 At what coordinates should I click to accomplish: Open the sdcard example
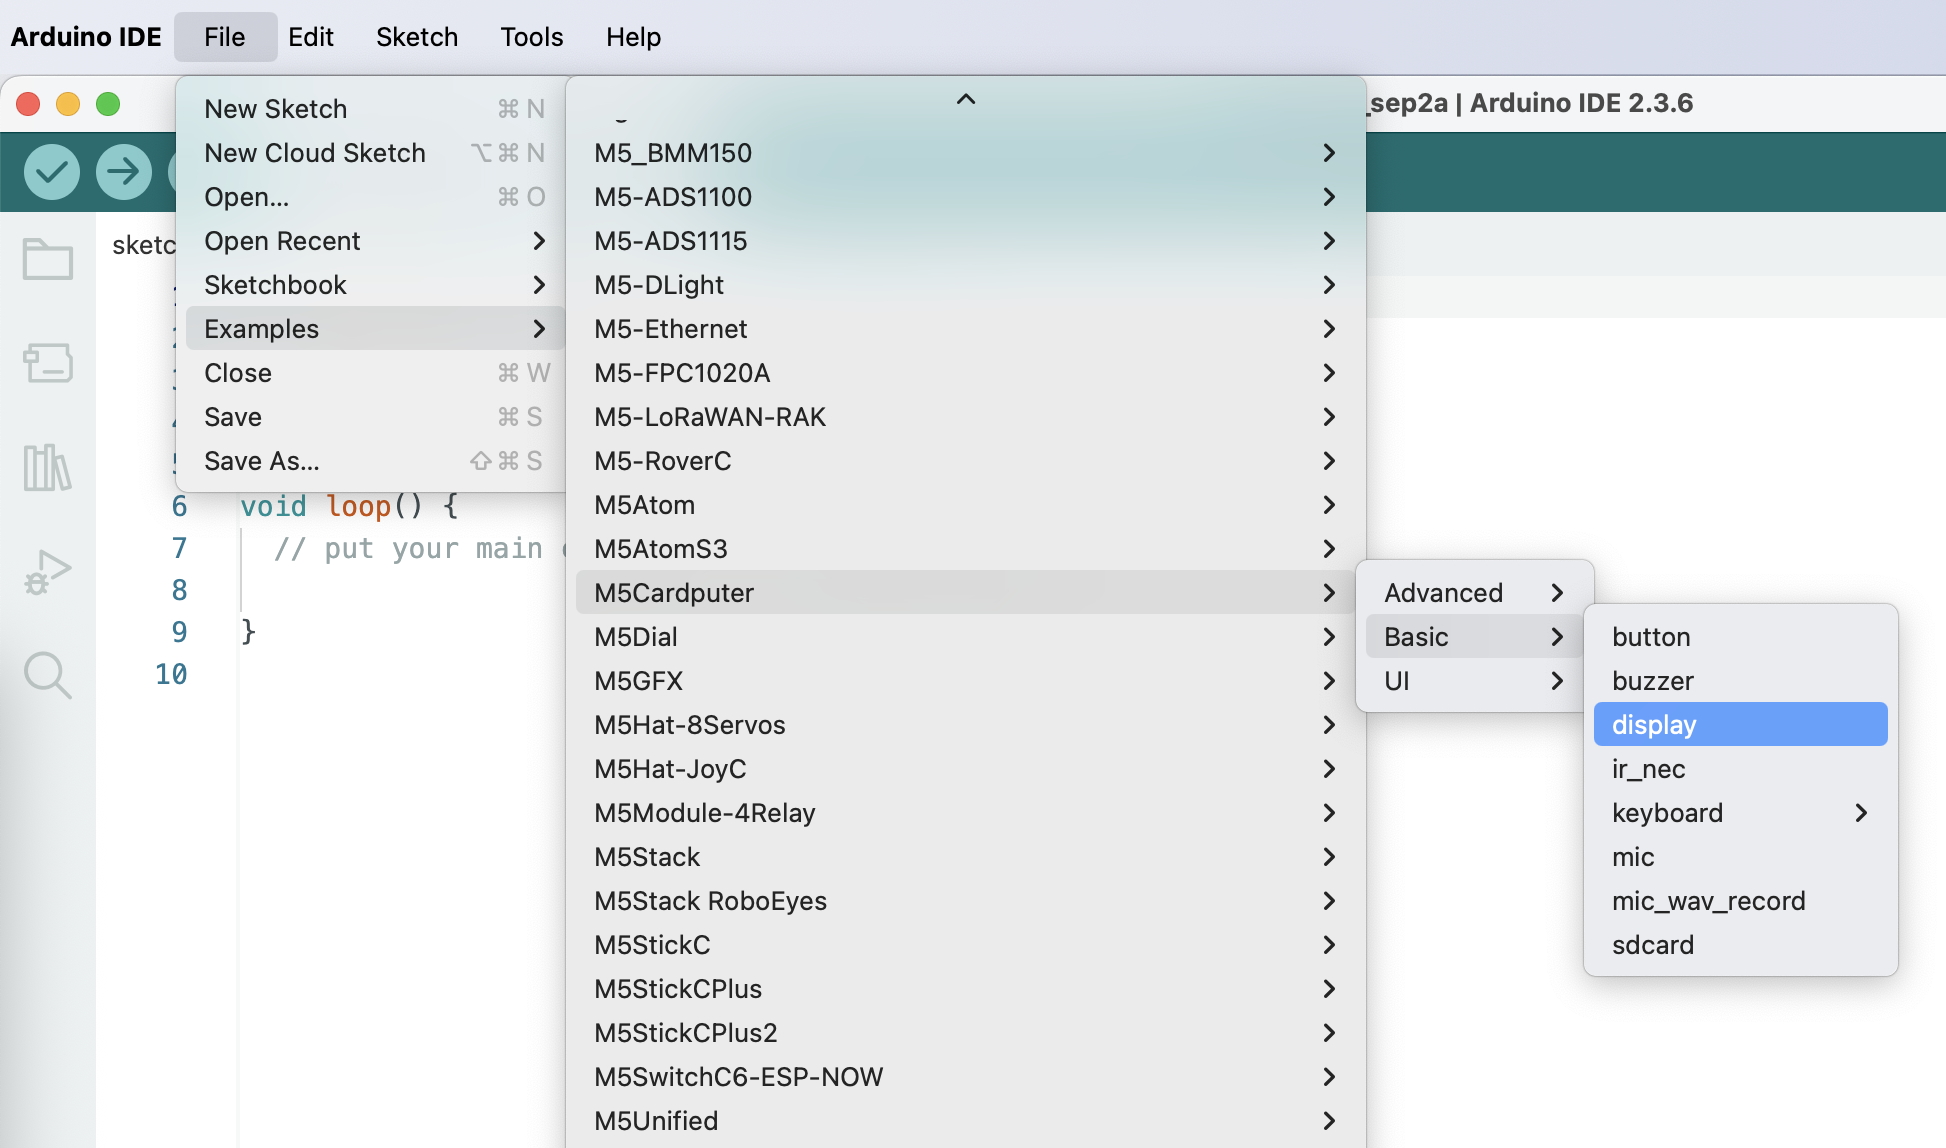(1740, 945)
